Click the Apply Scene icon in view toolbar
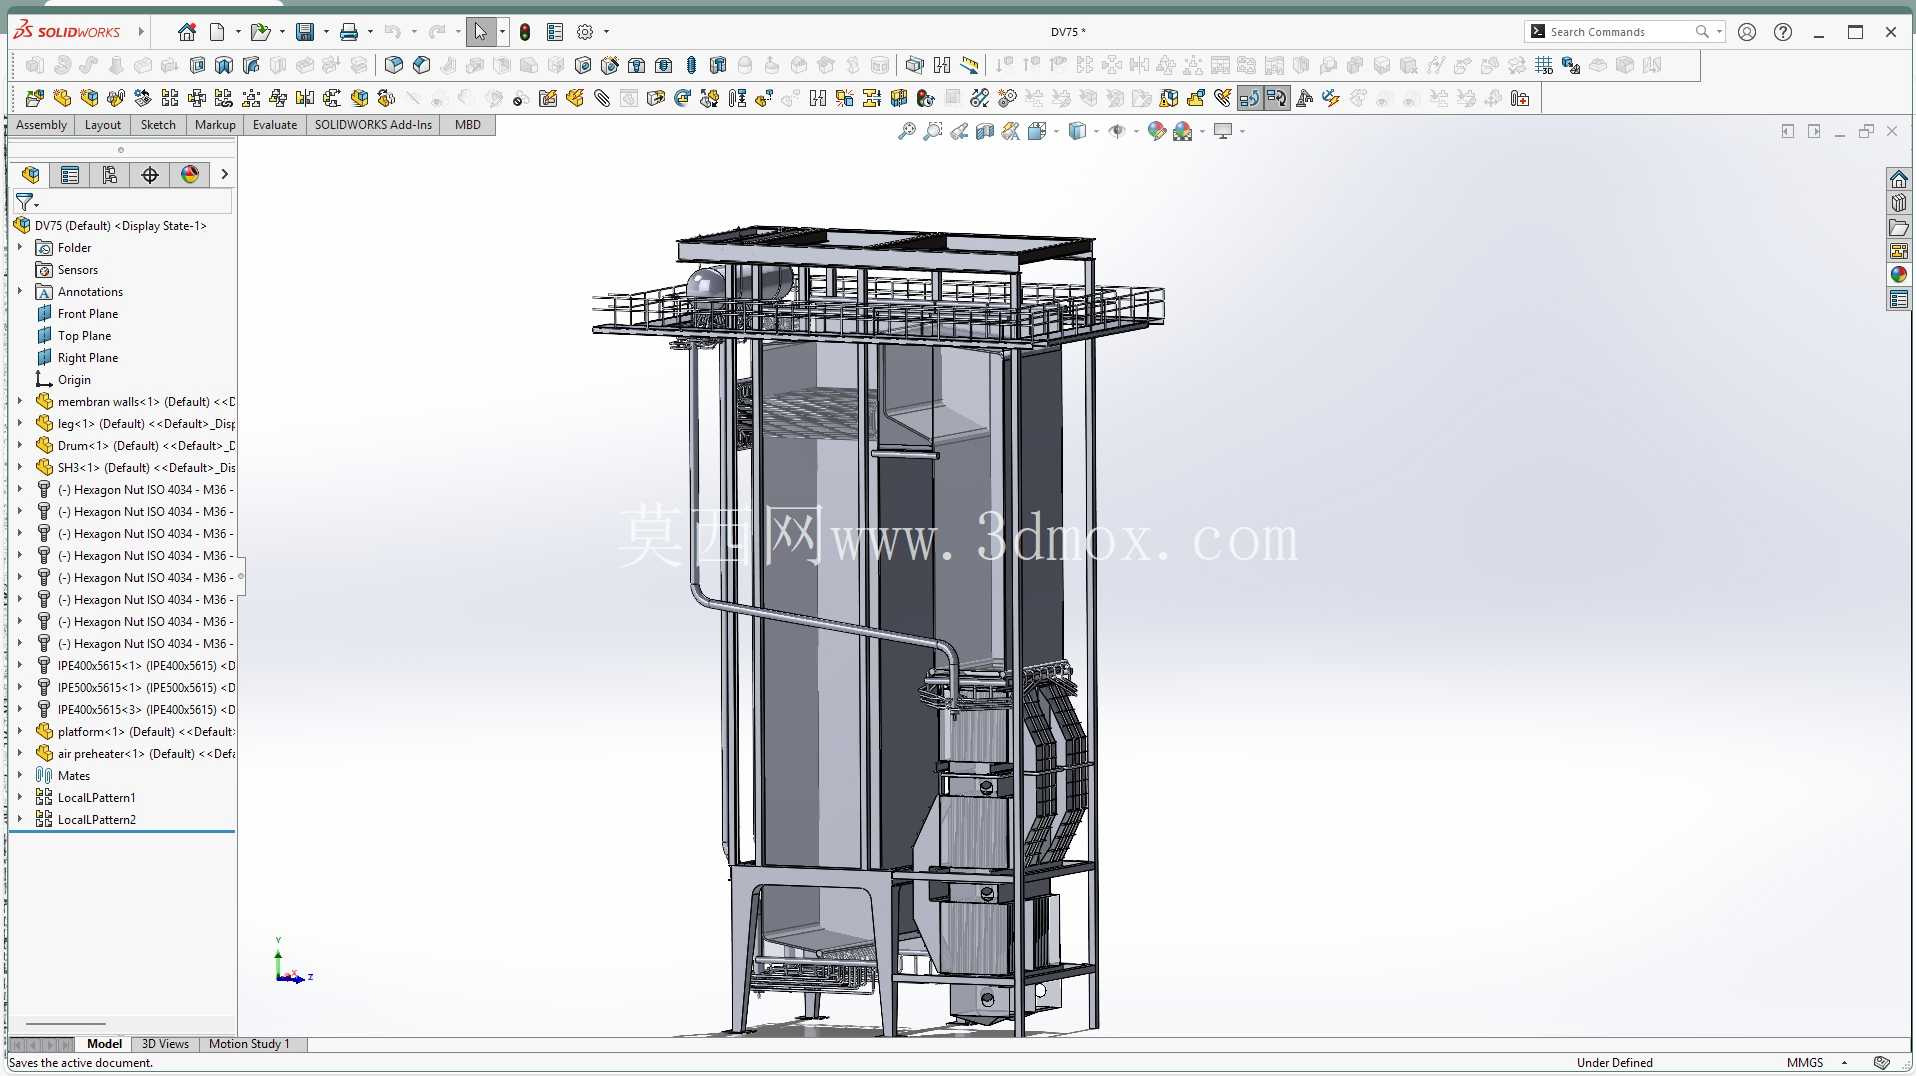Screen dimensions: 1916x1076 pos(1183,131)
